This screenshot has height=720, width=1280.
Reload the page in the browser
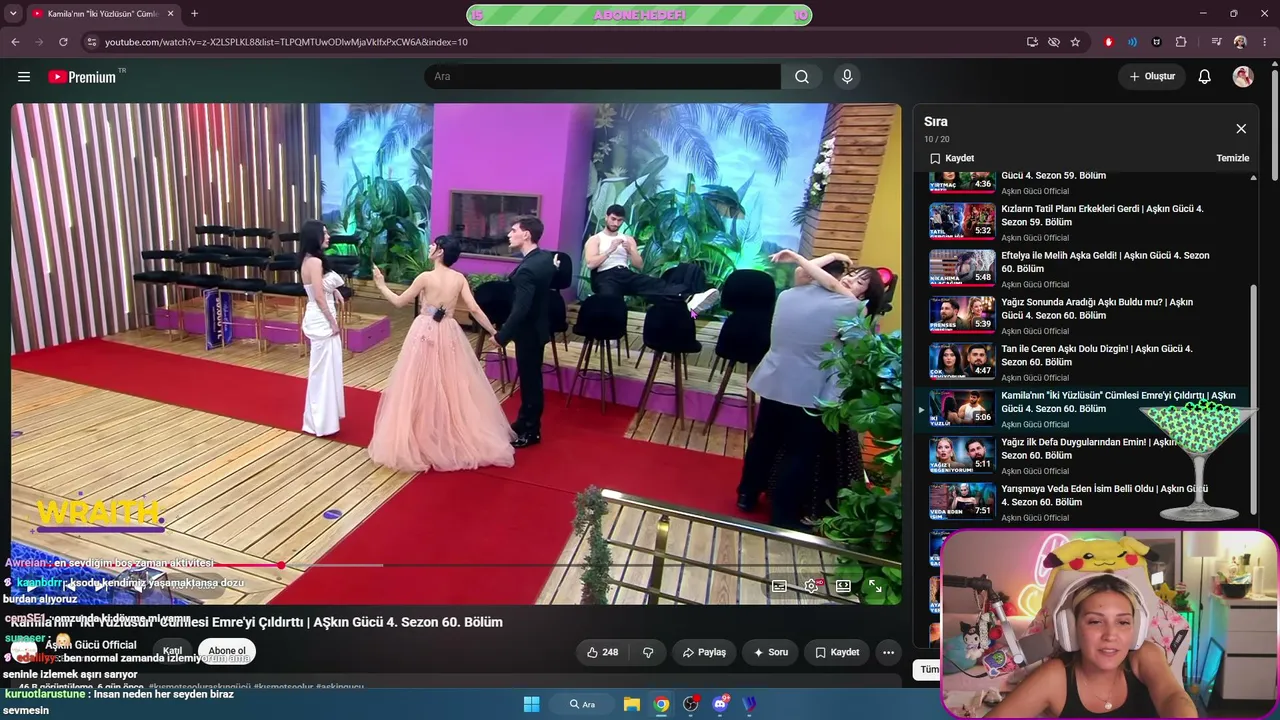[63, 42]
